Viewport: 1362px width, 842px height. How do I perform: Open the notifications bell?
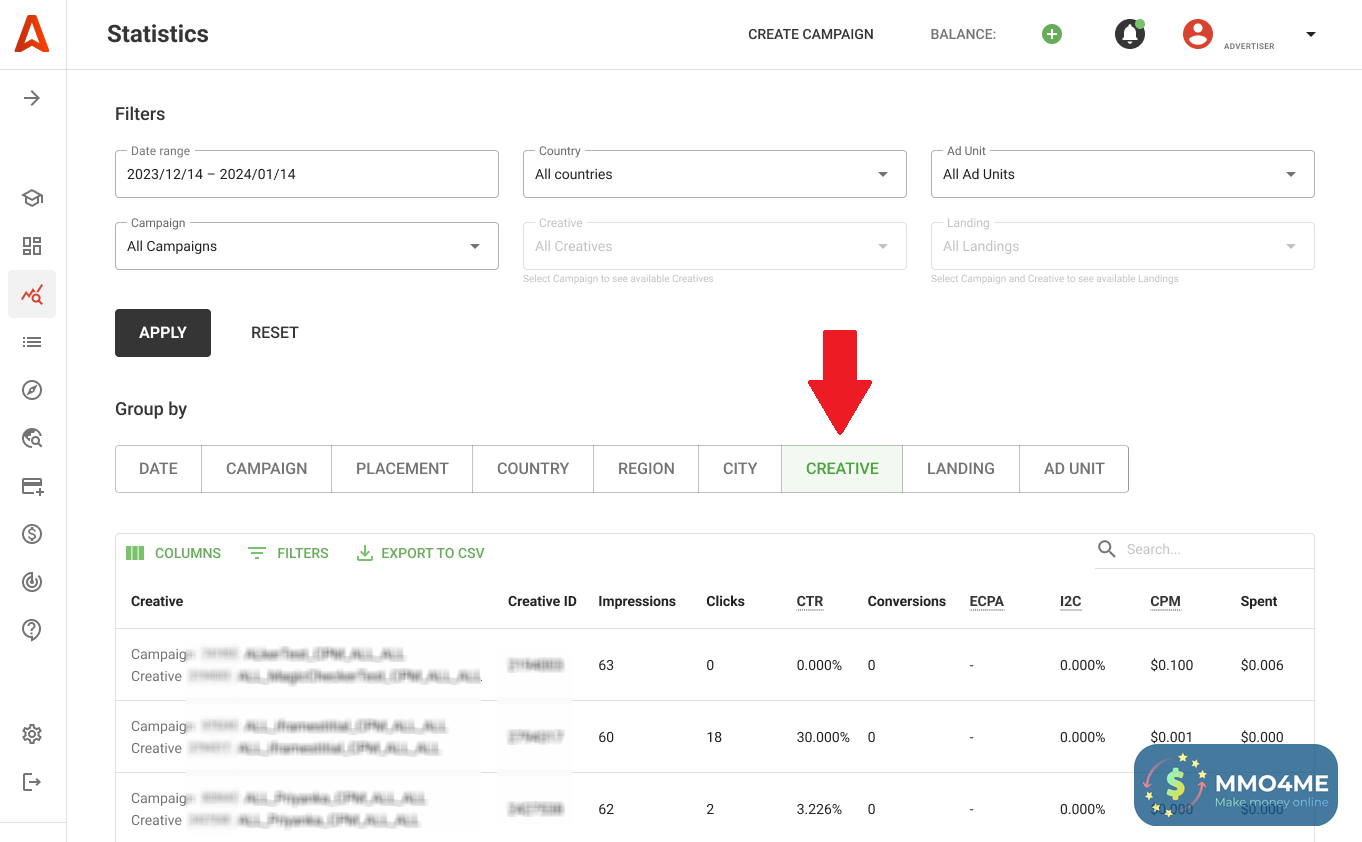coord(1129,34)
